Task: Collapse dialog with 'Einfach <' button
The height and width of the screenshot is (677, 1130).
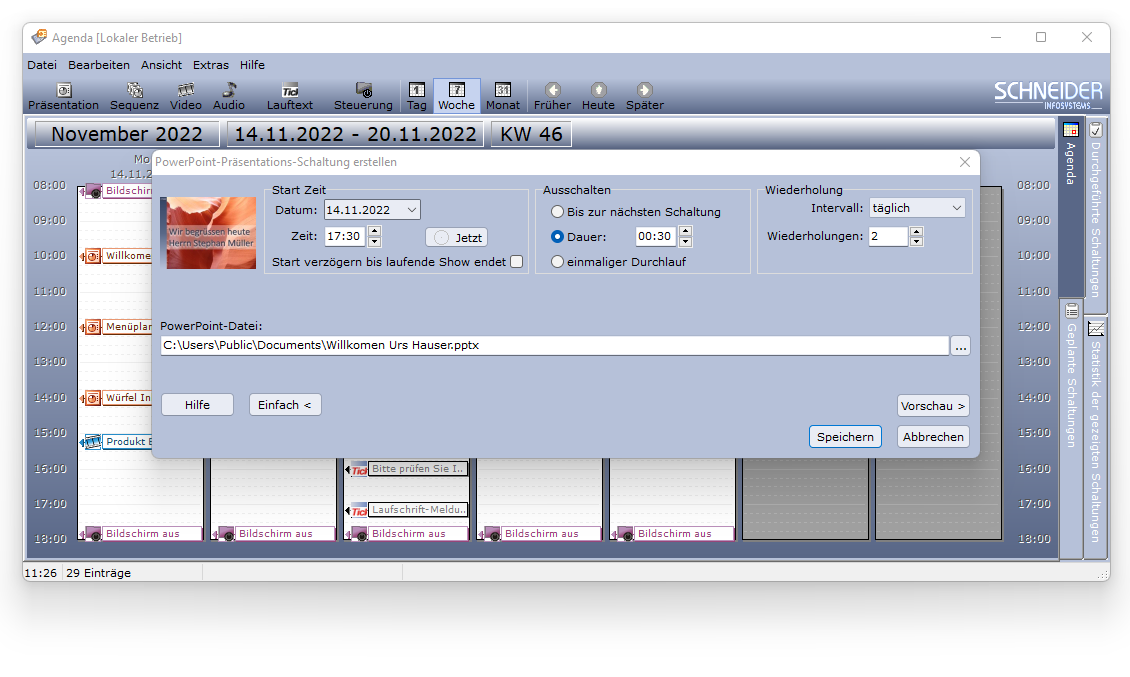Action: (285, 404)
